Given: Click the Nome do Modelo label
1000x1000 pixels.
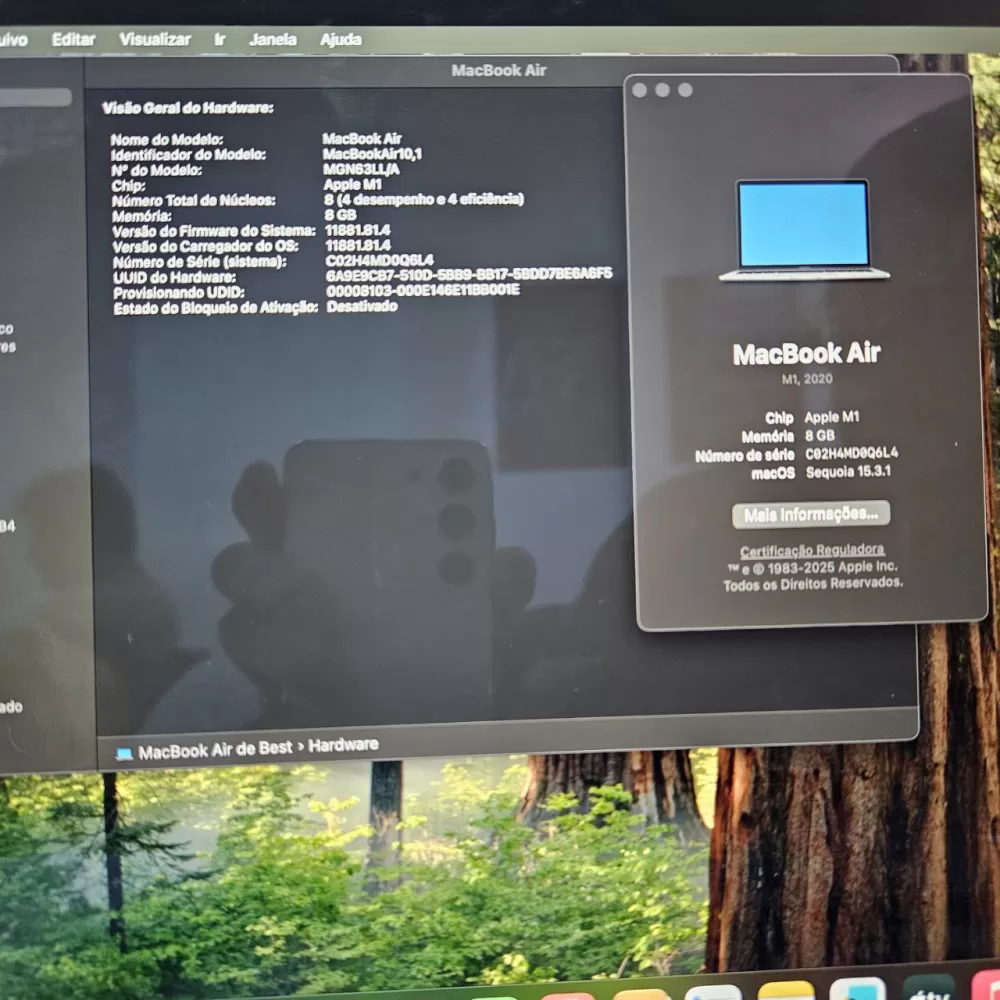Looking at the screenshot, I should pyautogui.click(x=166, y=140).
